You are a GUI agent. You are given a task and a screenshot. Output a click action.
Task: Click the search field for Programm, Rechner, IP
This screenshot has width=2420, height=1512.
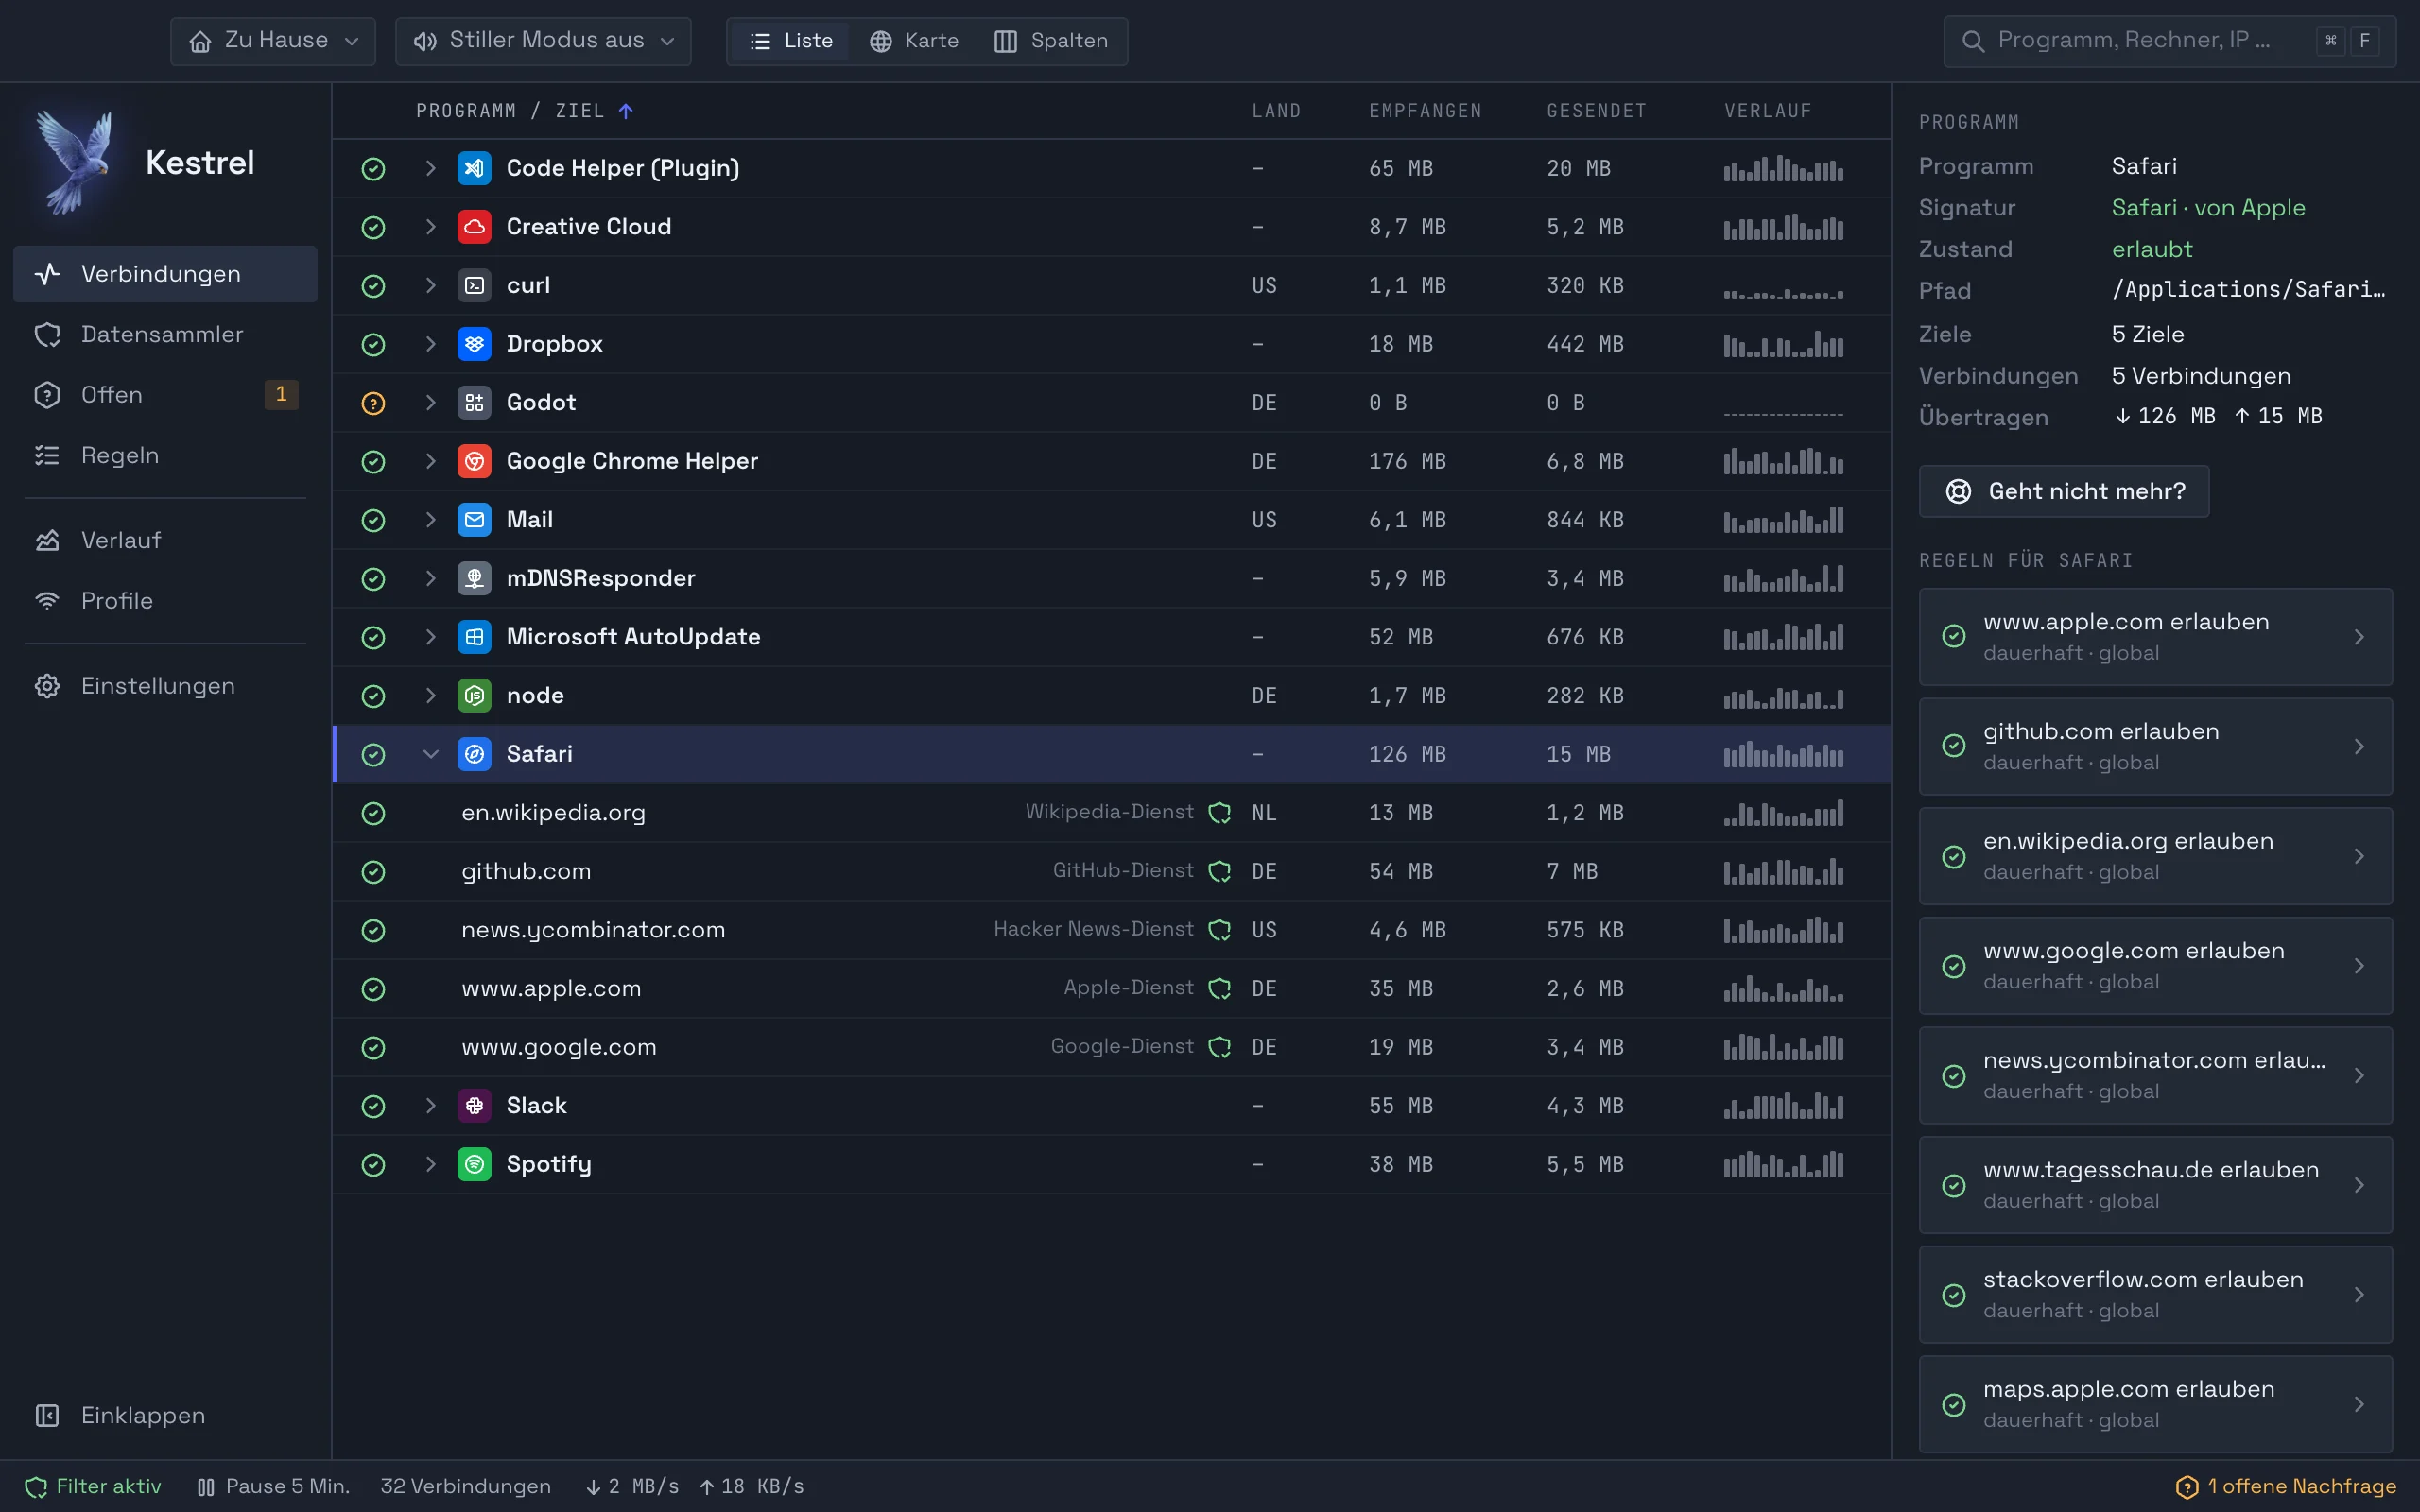click(2169, 41)
